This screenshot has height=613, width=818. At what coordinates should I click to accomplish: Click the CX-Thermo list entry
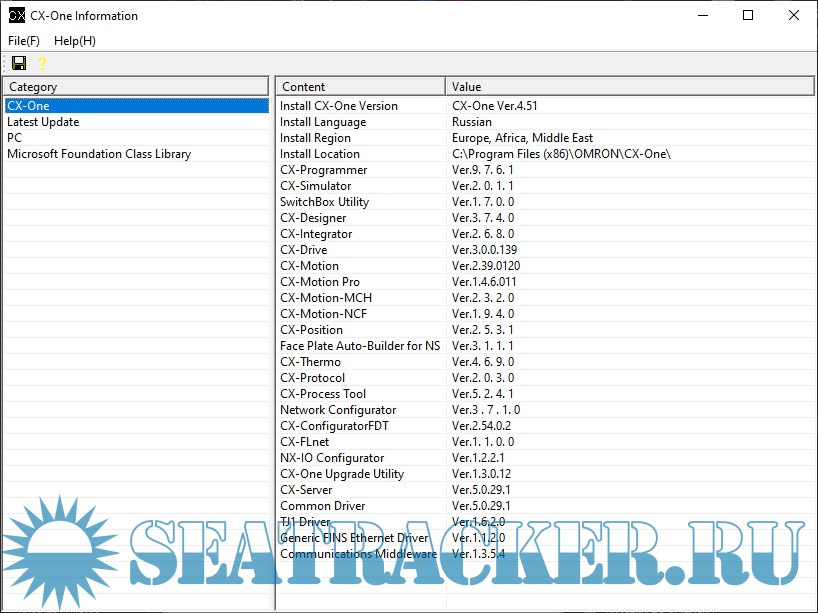(x=310, y=362)
